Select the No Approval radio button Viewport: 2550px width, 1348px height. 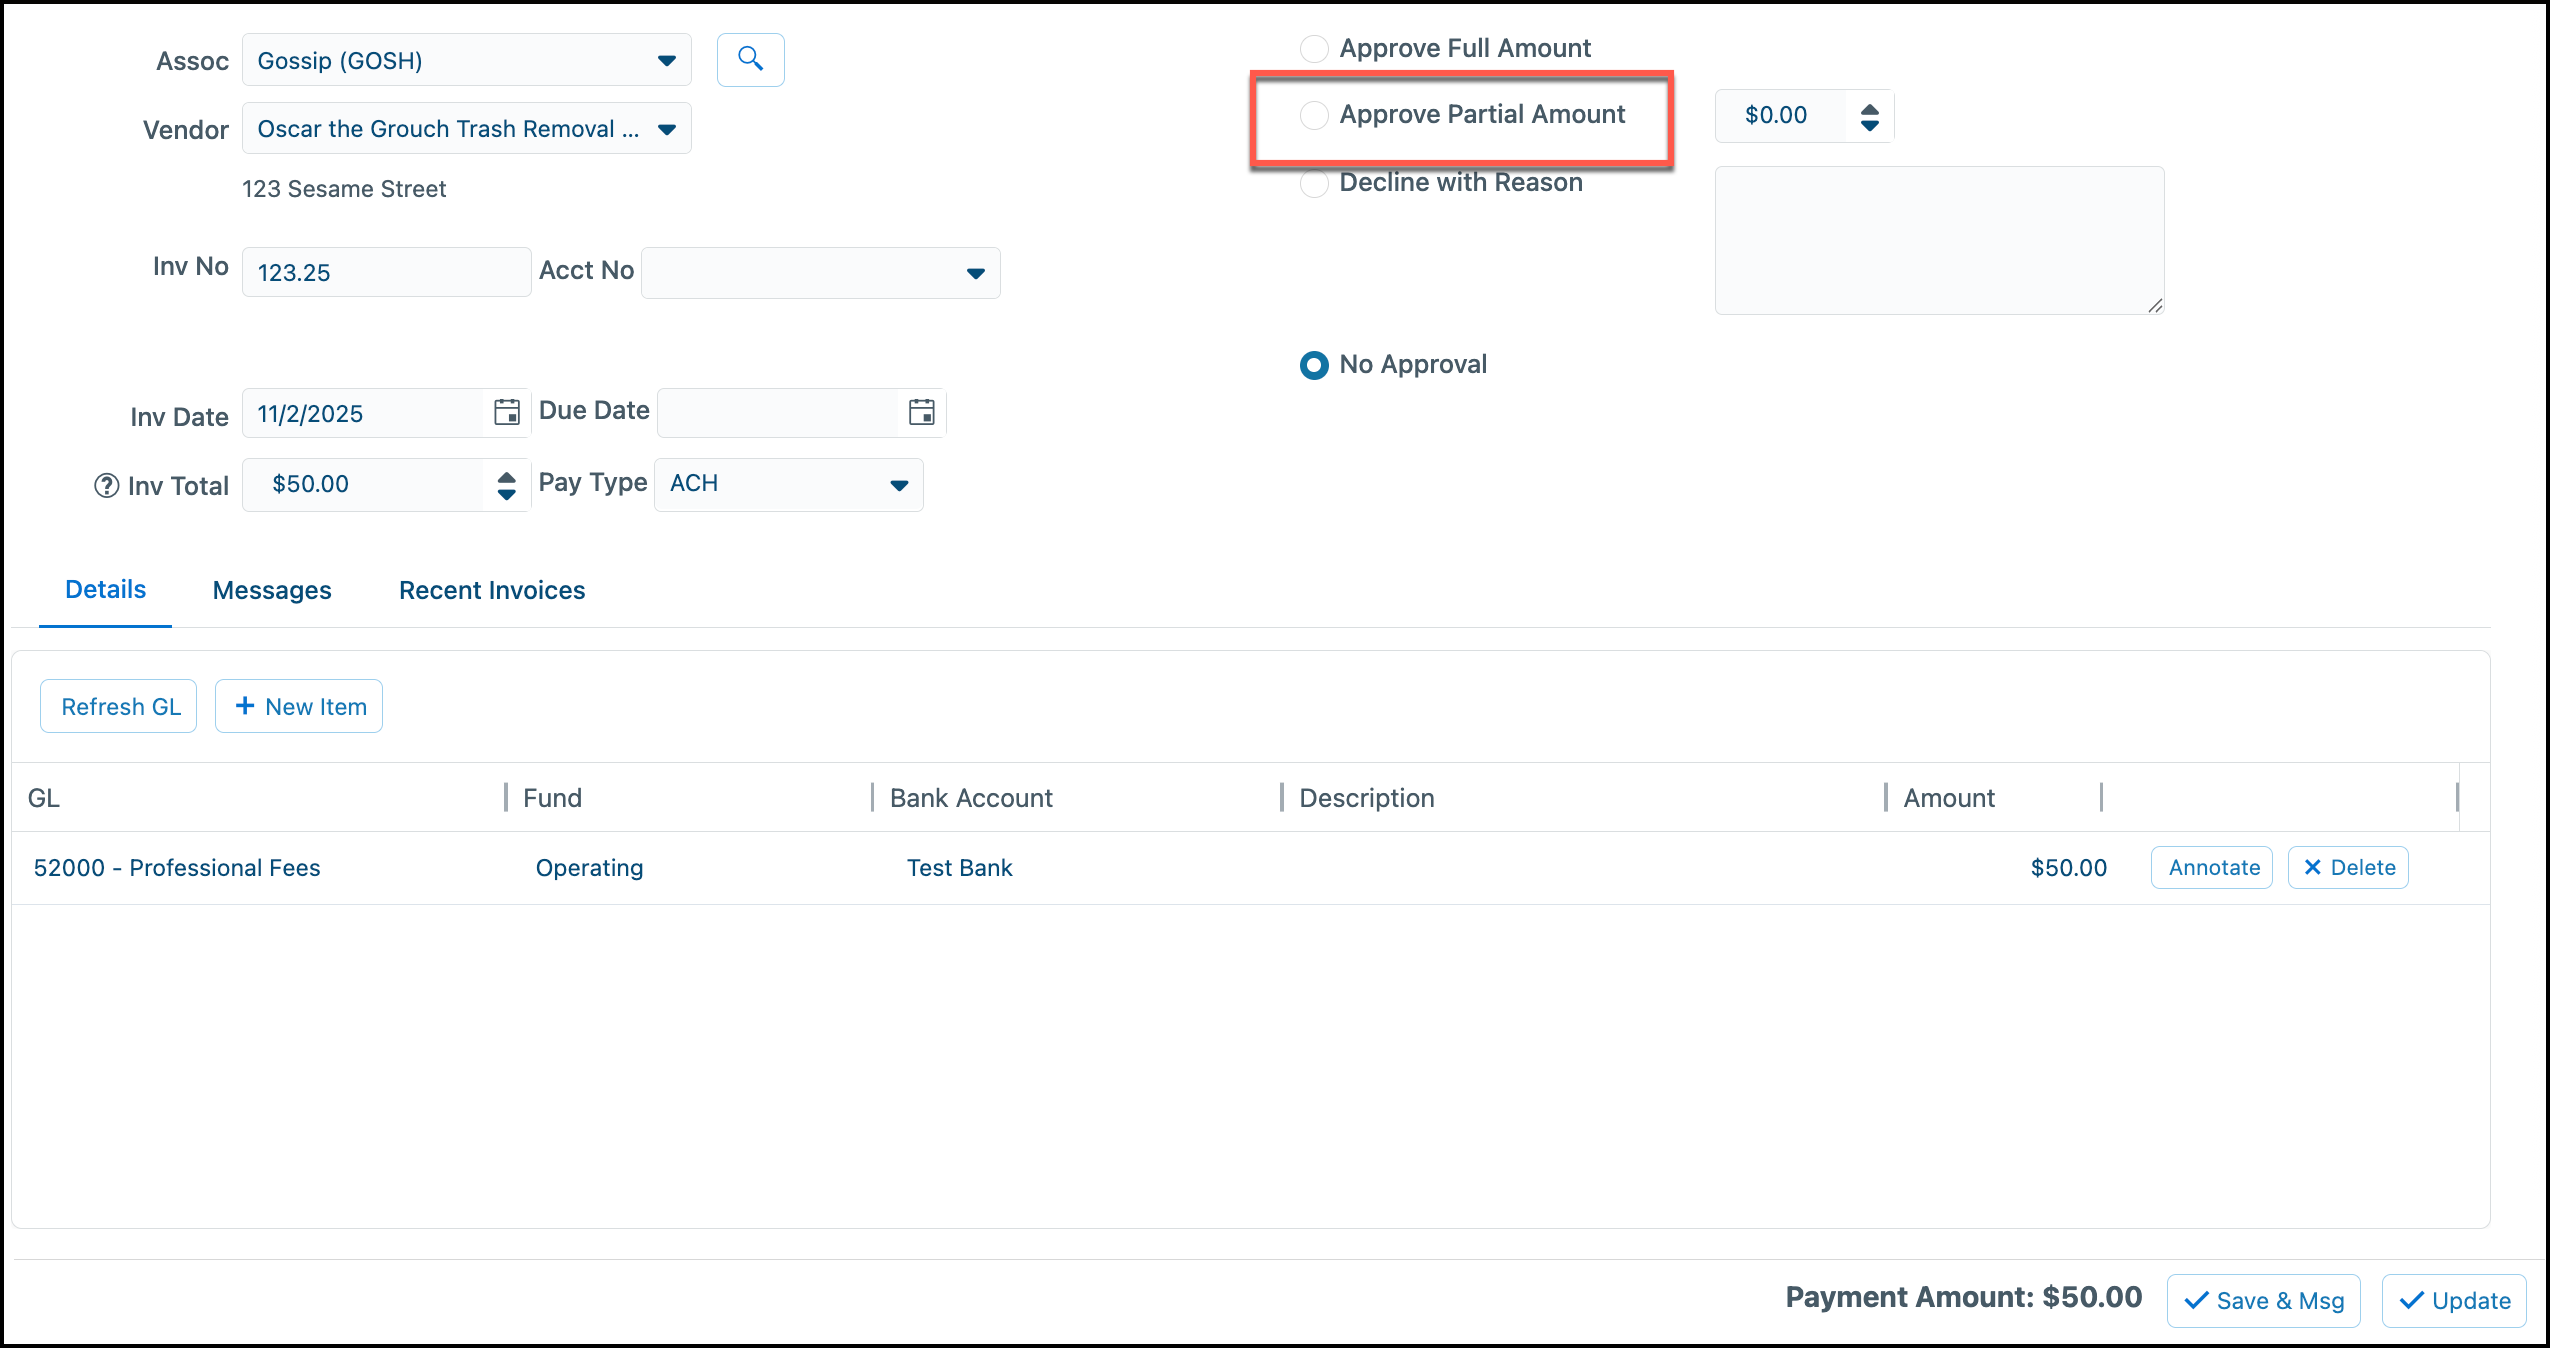coord(1314,365)
